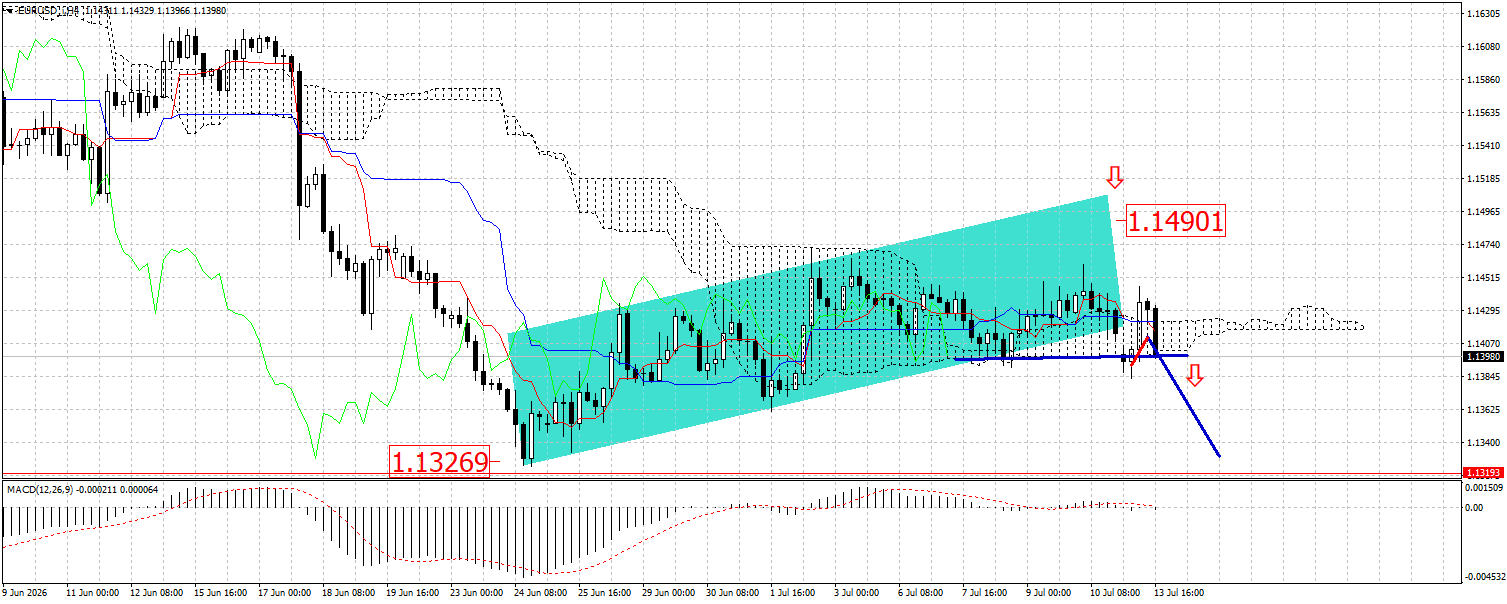The image size is (1507, 604).
Task: Click the 1.15185 value on price axis
Action: coord(1481,179)
